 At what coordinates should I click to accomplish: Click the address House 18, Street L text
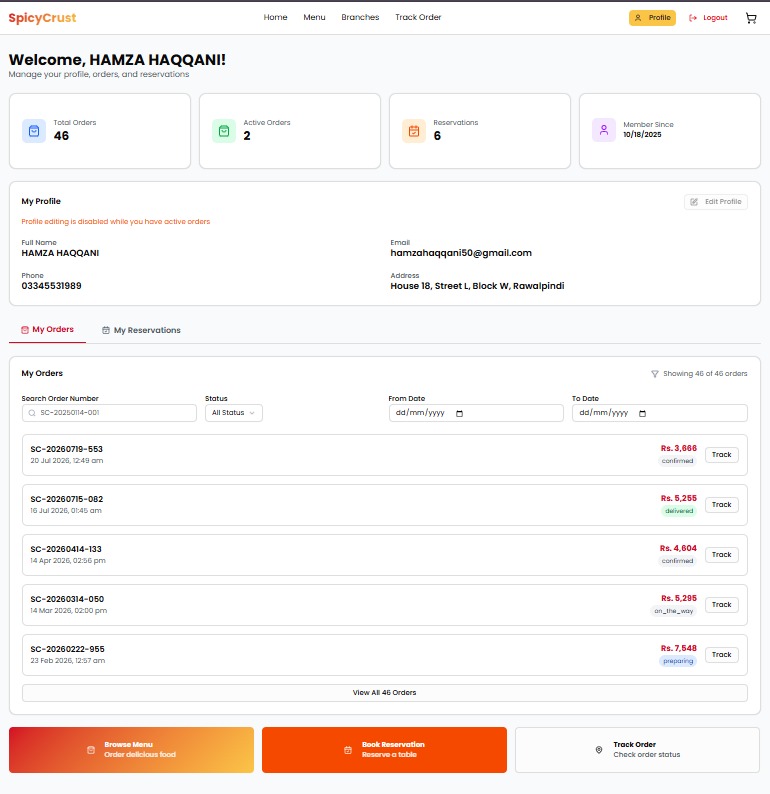[x=477, y=286]
